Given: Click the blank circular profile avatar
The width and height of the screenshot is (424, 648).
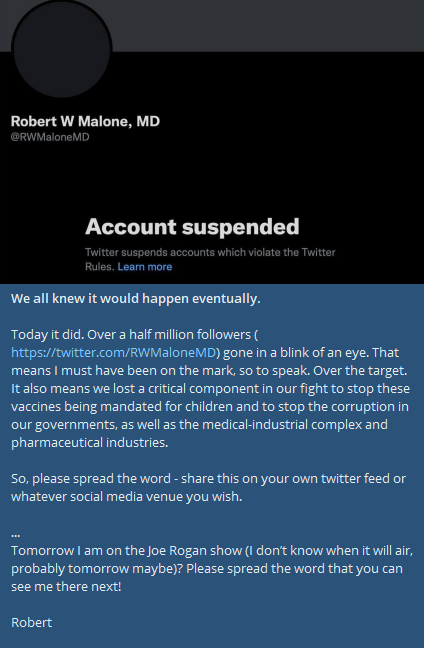Looking at the screenshot, I should point(62,48).
